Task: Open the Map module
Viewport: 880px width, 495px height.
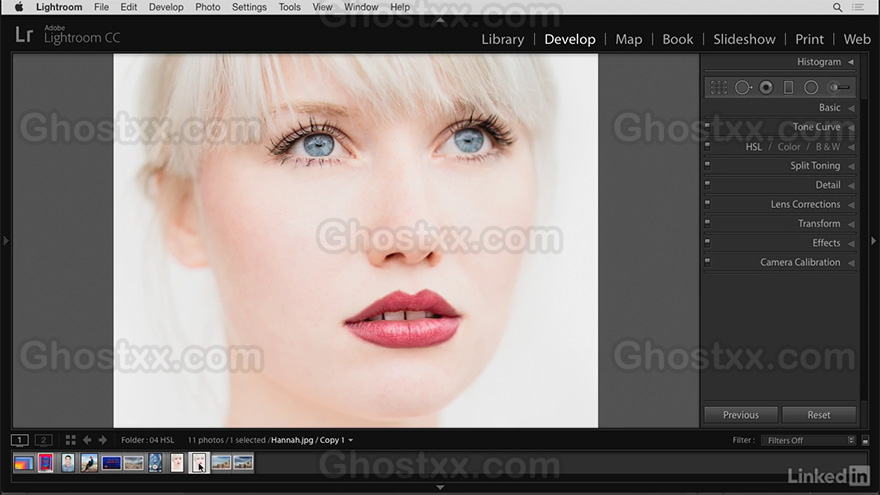Action: coord(629,39)
